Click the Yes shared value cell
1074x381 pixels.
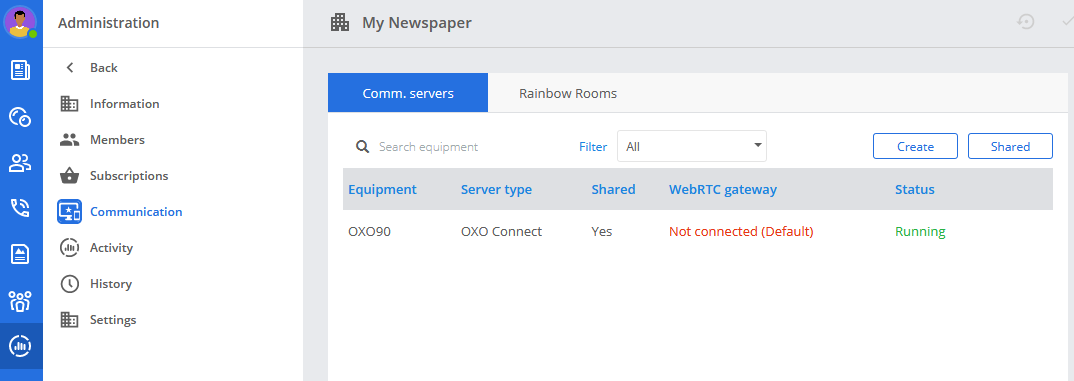pos(601,232)
